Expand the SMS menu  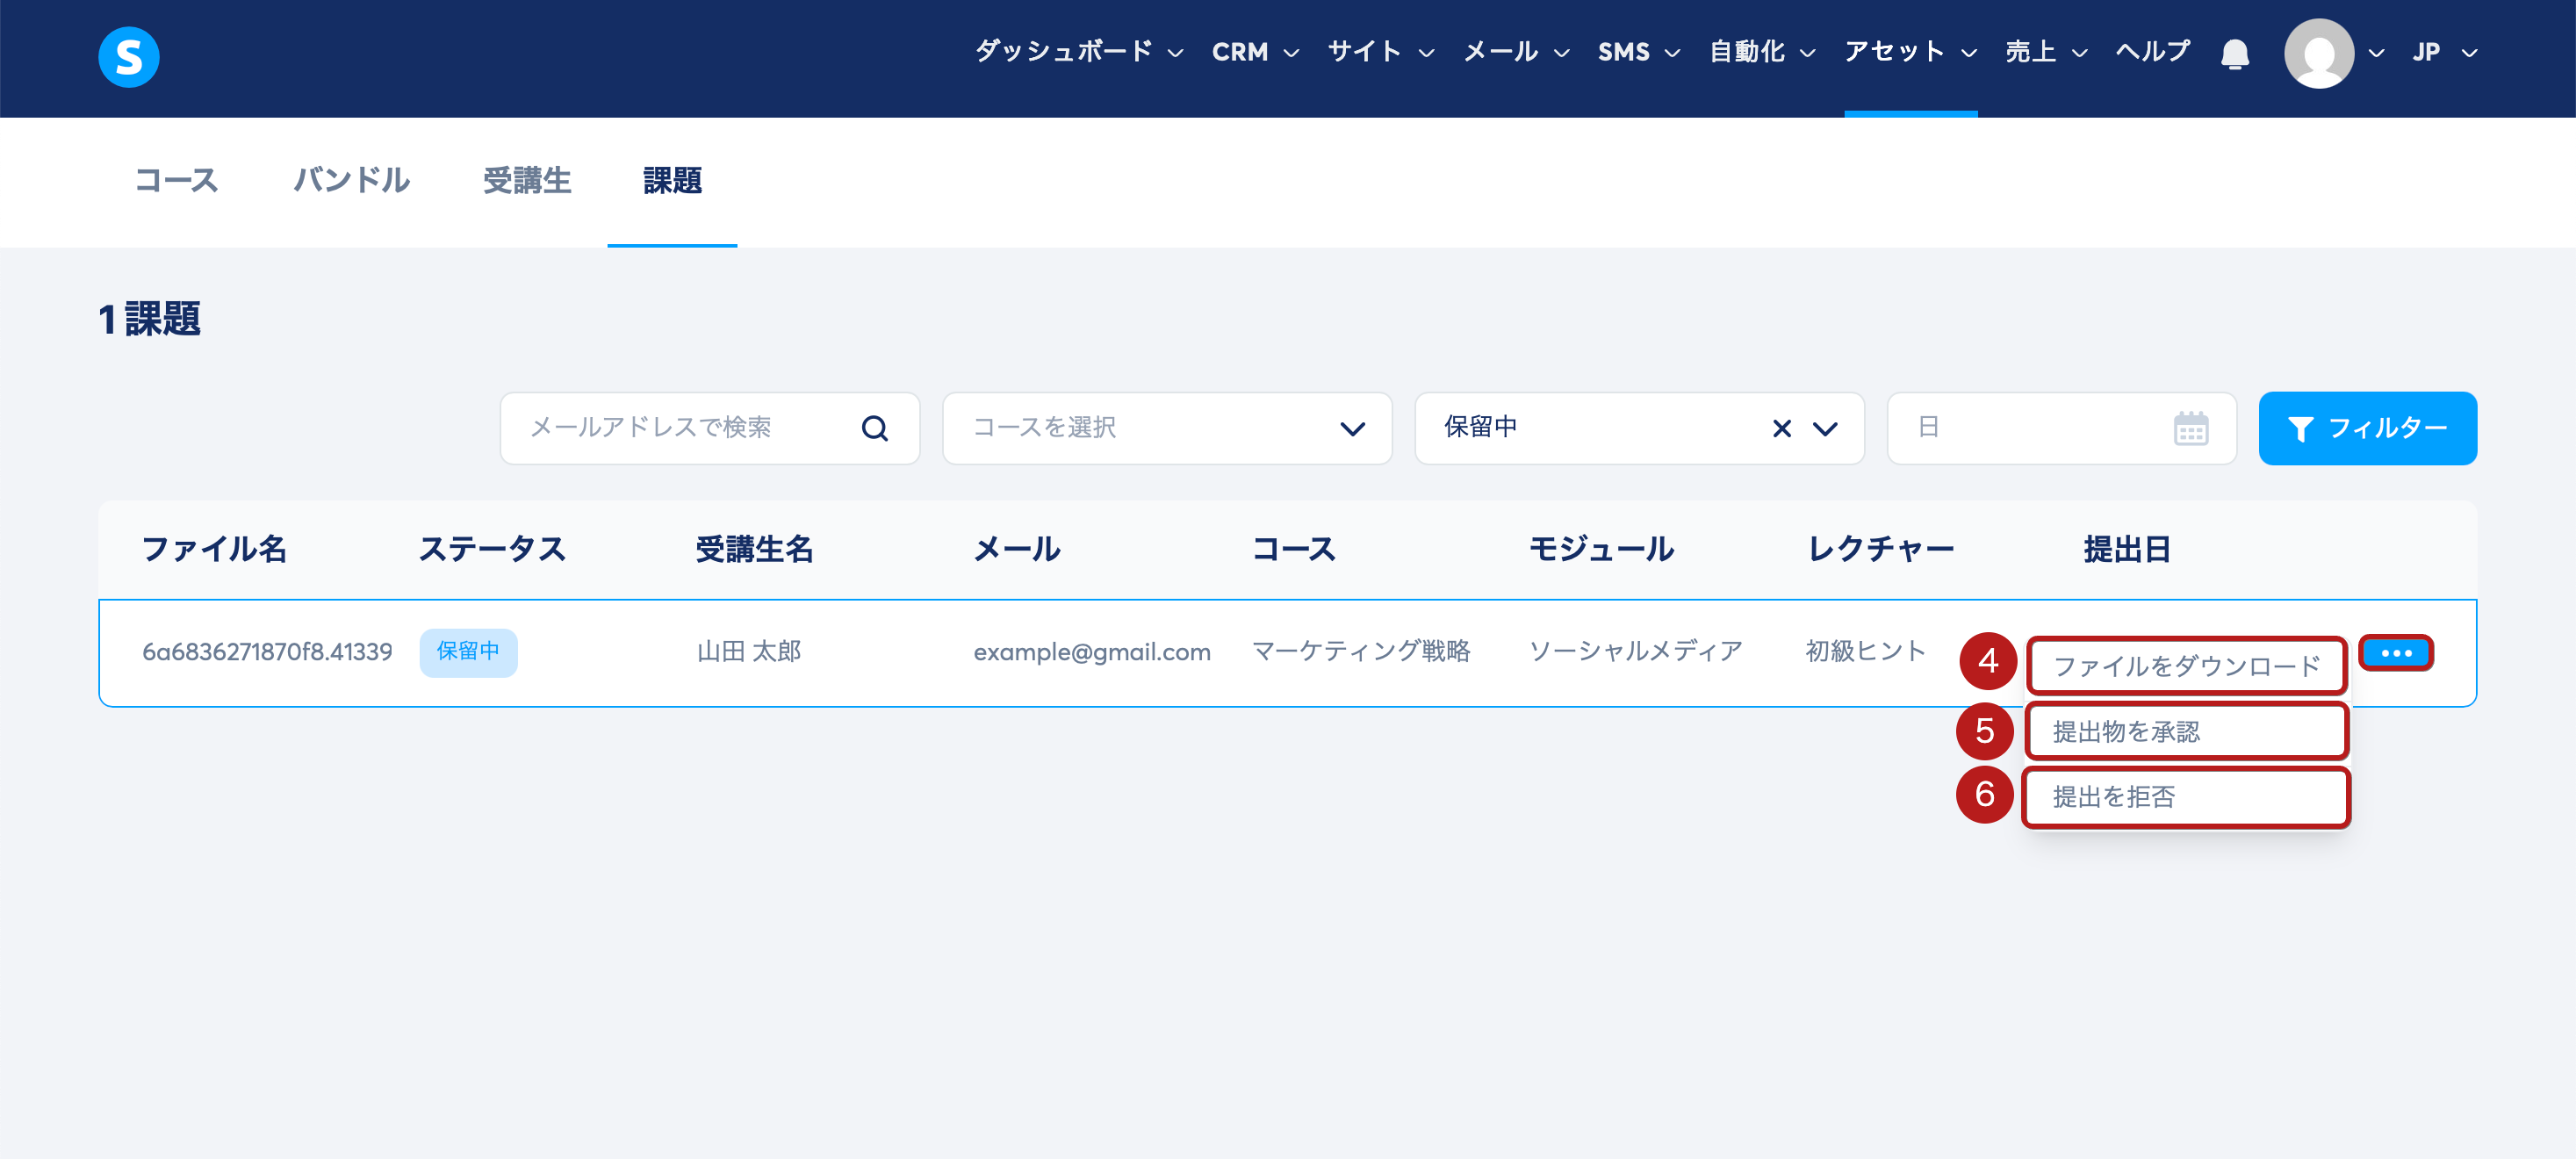1638,52
